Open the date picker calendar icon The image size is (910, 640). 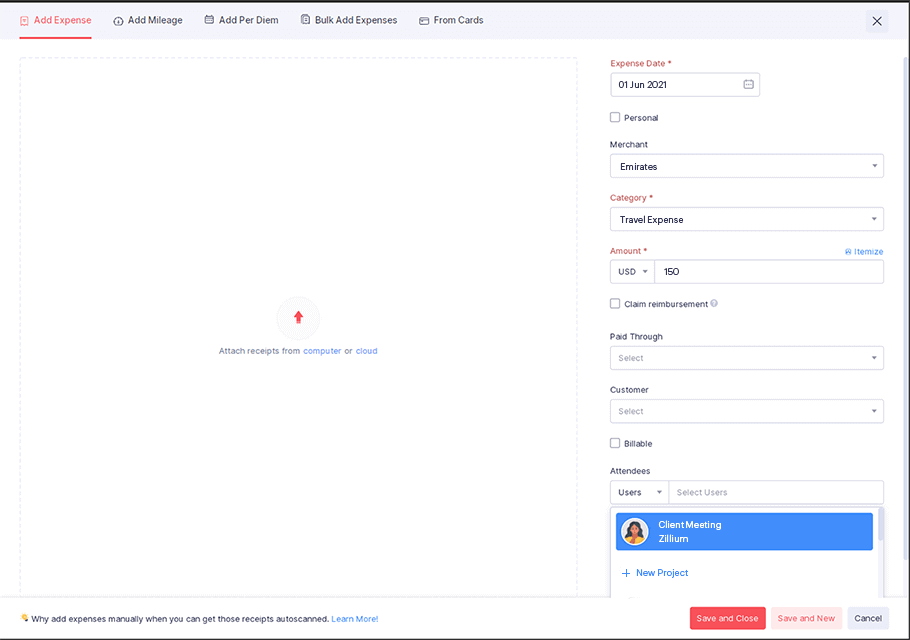pyautogui.click(x=747, y=84)
